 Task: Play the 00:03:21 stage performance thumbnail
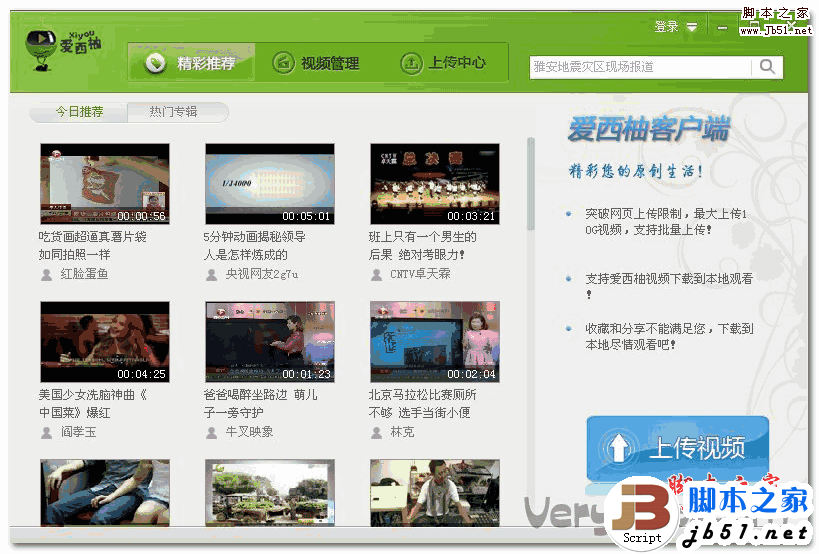(x=435, y=184)
